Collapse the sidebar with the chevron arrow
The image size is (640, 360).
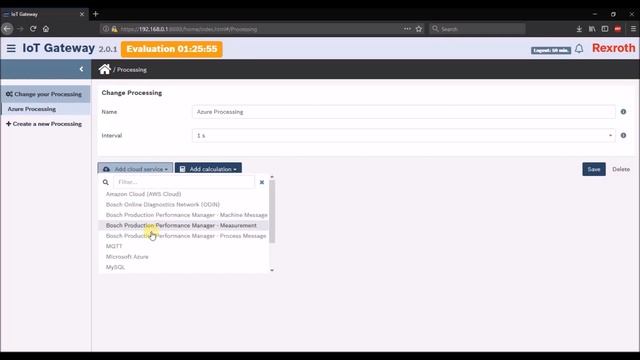pos(81,69)
